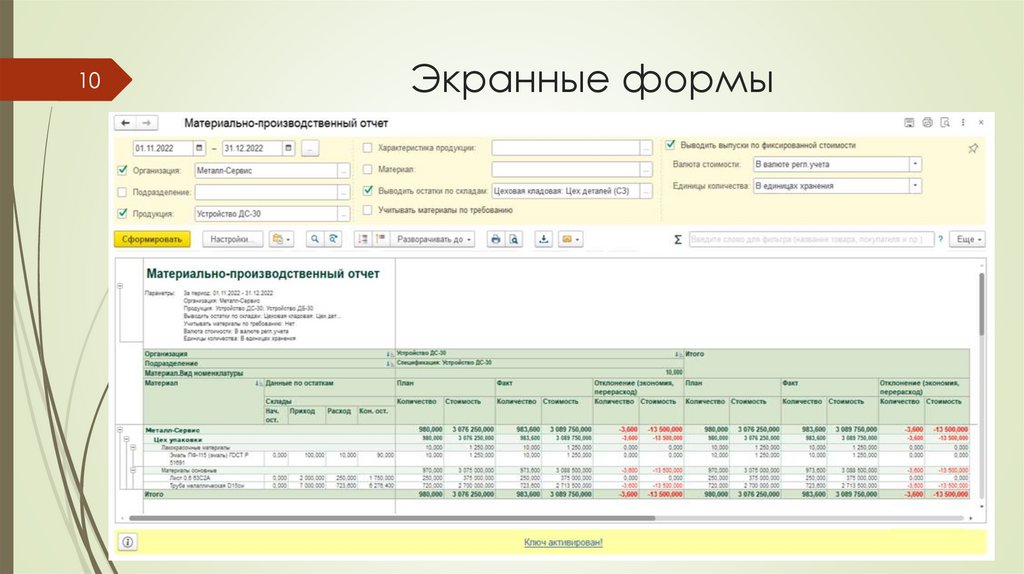
Task: Click the period selection ellipsis button
Action: click(x=310, y=148)
